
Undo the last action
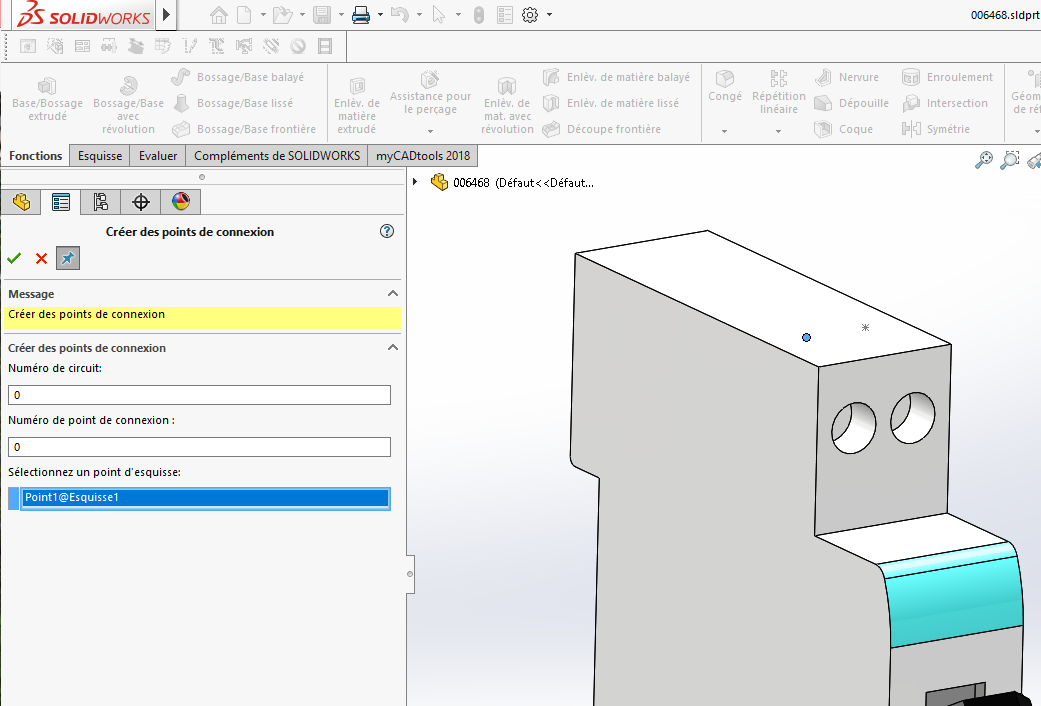(x=400, y=15)
